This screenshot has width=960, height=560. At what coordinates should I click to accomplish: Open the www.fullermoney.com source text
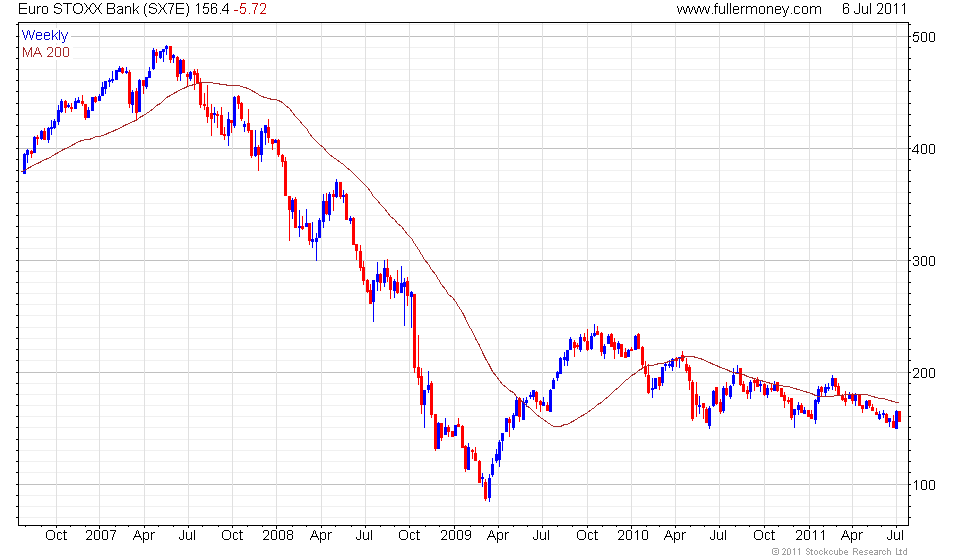[x=749, y=9]
